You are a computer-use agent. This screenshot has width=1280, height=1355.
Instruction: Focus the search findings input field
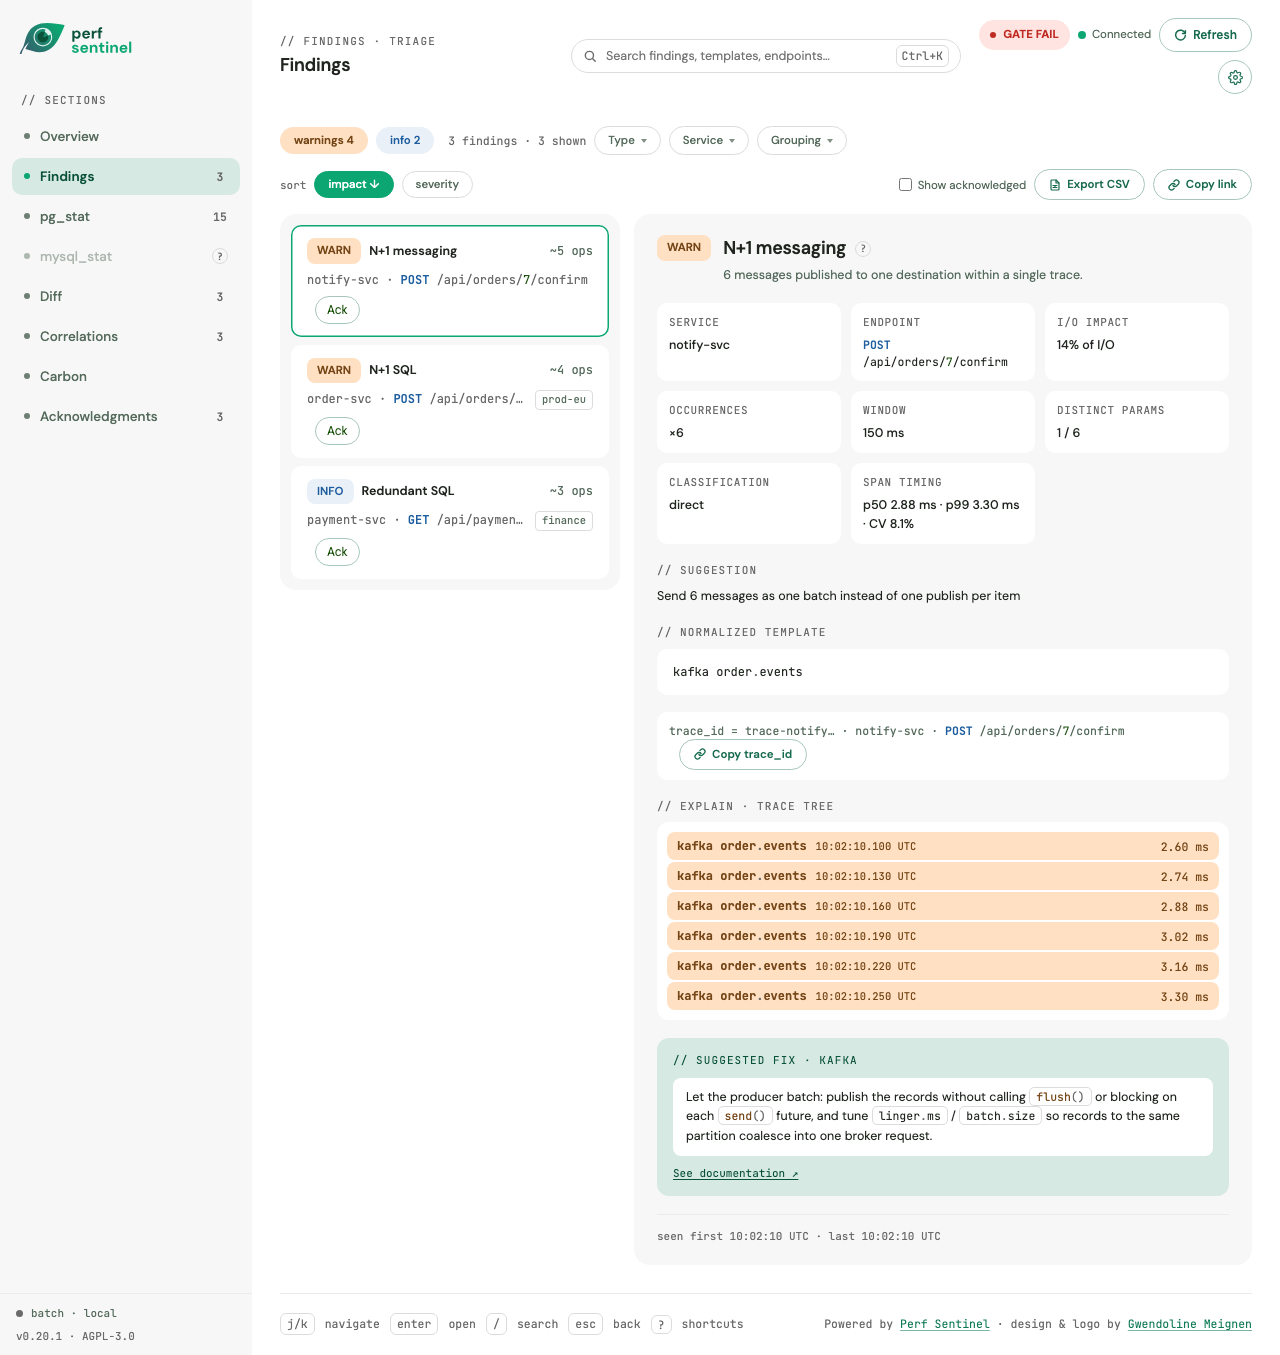[x=766, y=56]
